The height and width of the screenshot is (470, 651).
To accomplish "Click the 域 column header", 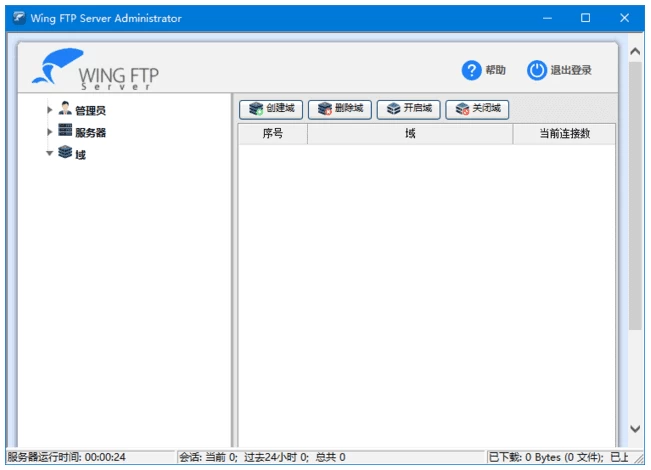I will [x=410, y=134].
